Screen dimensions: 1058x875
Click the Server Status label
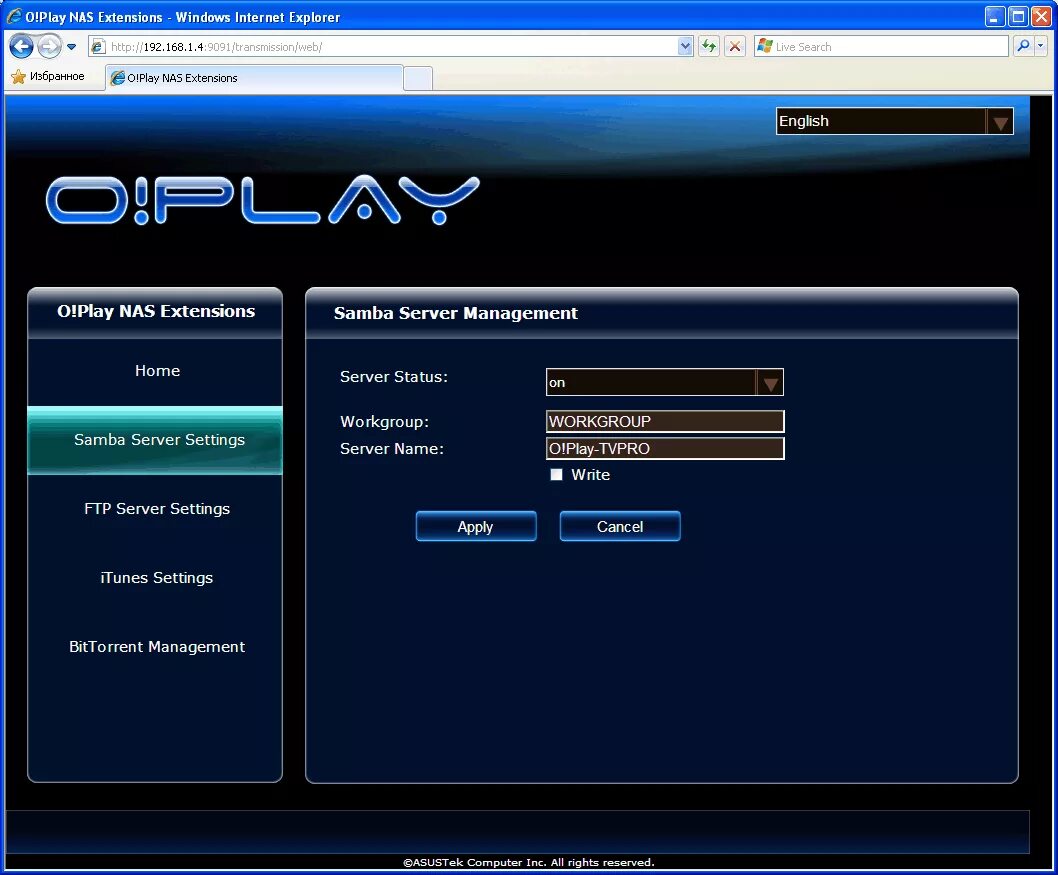[x=394, y=376]
